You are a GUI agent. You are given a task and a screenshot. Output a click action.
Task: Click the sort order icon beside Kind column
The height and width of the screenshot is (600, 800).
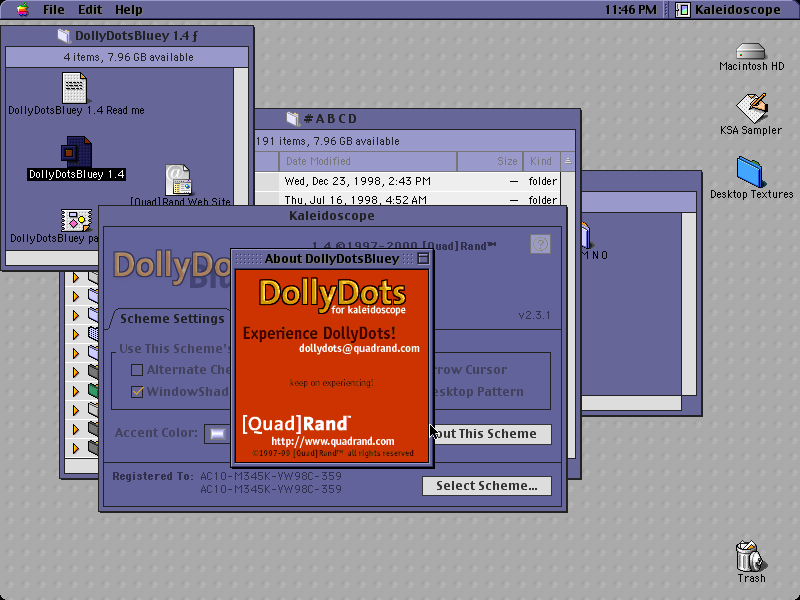pos(567,161)
